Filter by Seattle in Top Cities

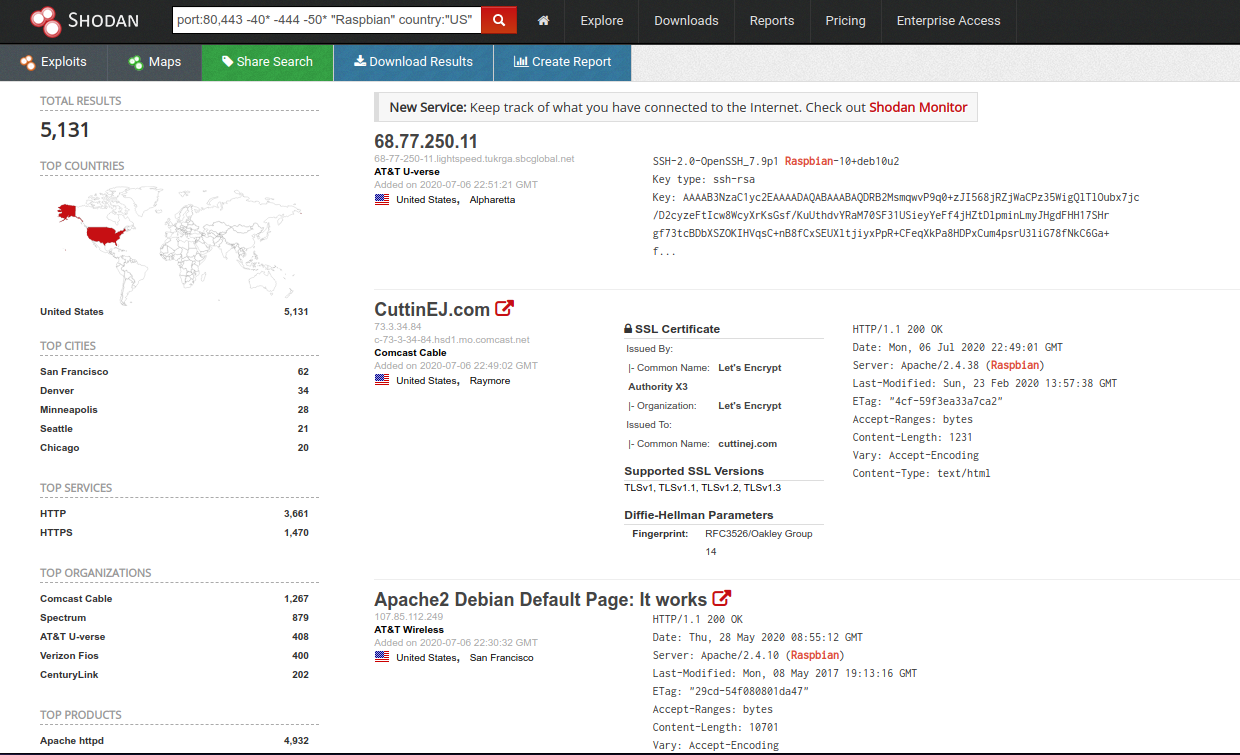[57, 429]
